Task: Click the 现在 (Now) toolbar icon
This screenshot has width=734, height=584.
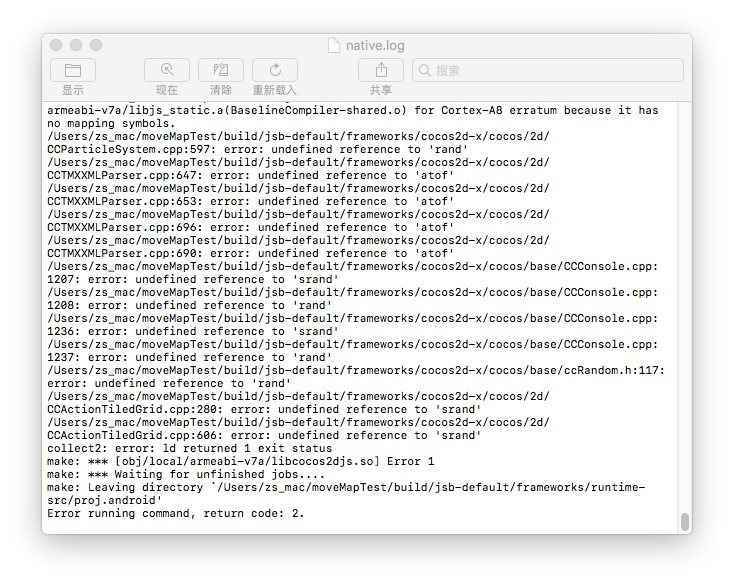Action: (167, 70)
